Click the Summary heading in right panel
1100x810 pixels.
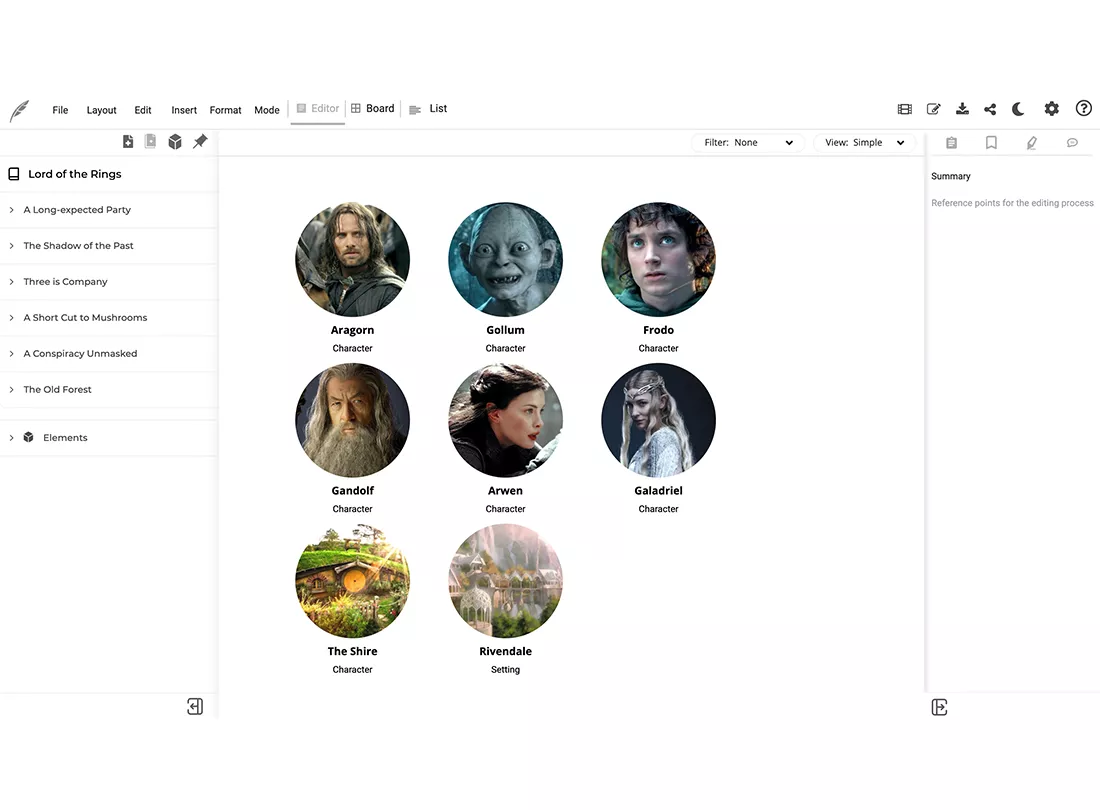point(951,177)
